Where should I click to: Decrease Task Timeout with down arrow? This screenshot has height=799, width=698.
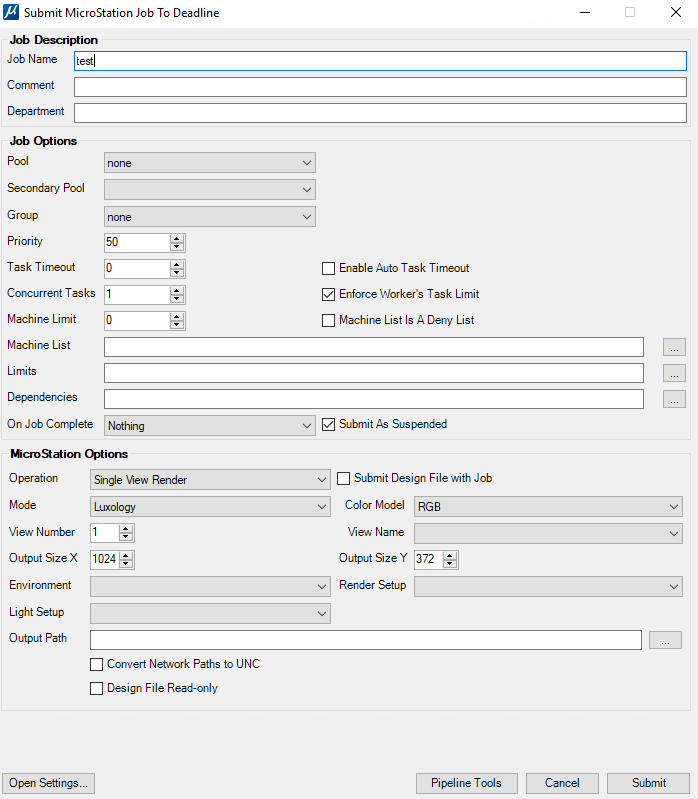[x=177, y=273]
